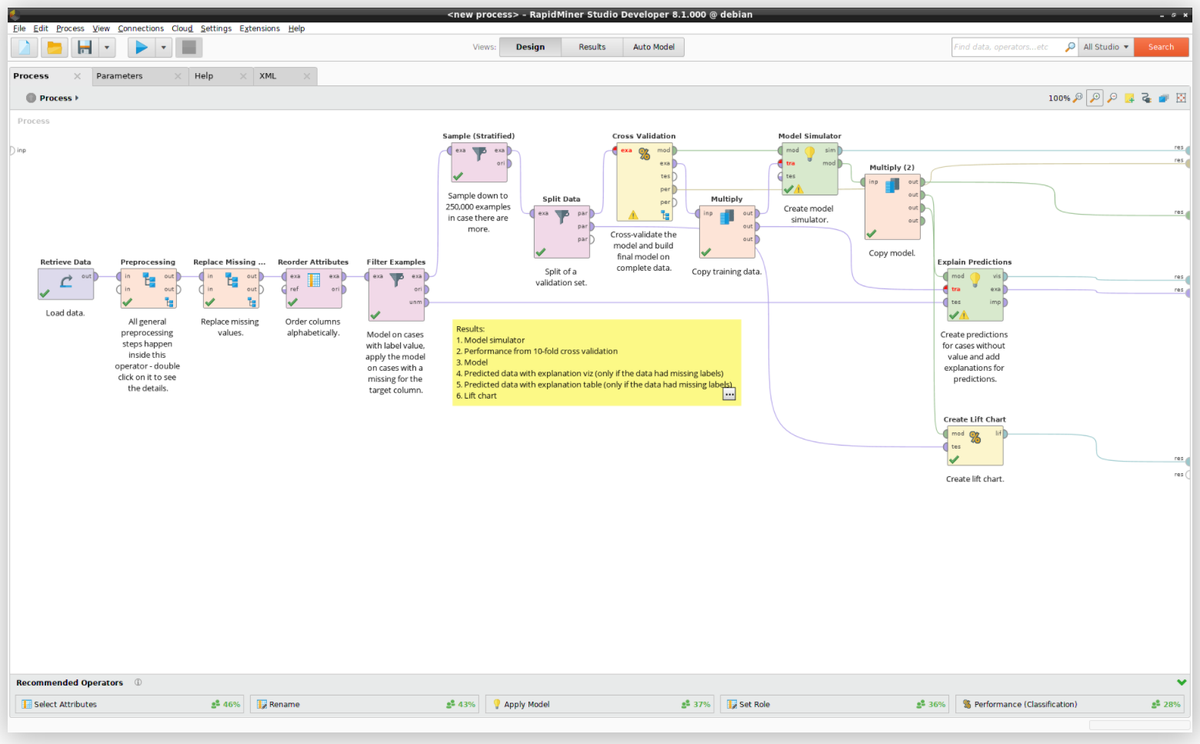Screen dimensions: 1200x744
Task: Open the Help menu in the menu bar
Action: [297, 28]
